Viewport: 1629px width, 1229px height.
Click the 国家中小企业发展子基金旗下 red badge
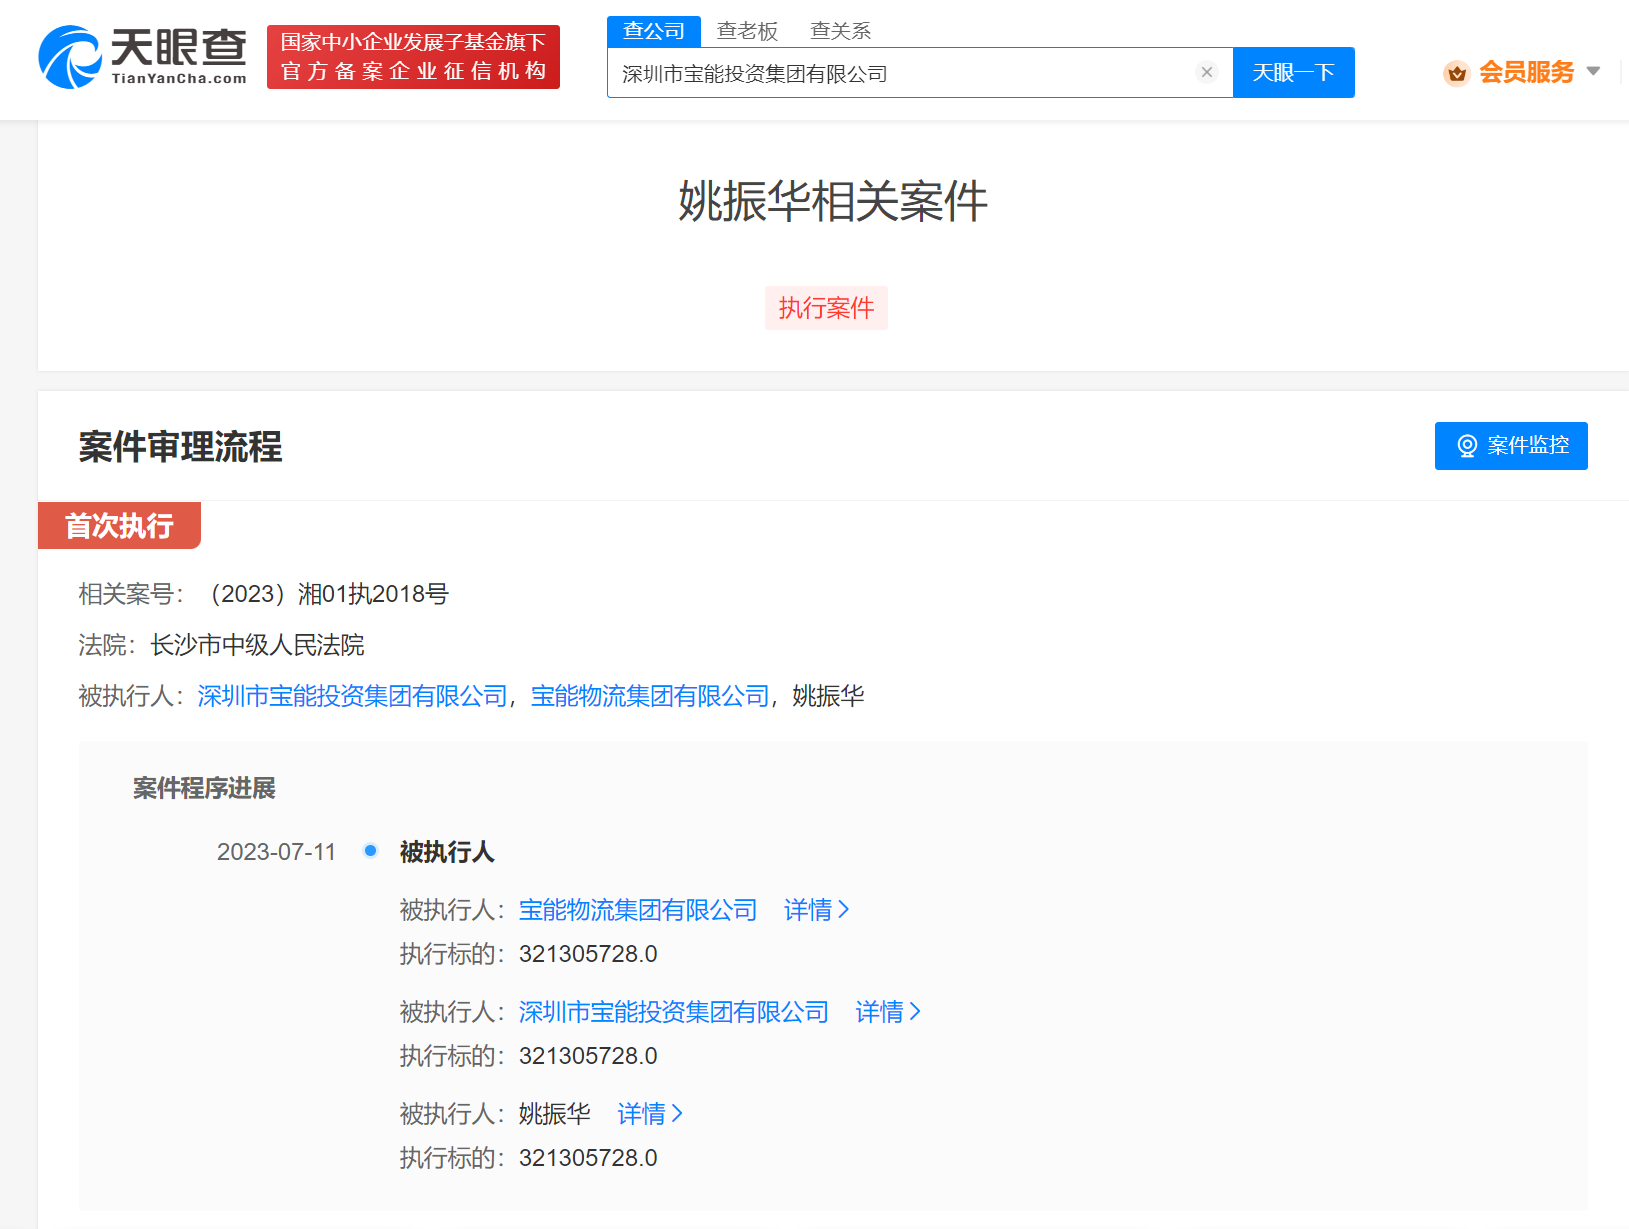pos(412,57)
